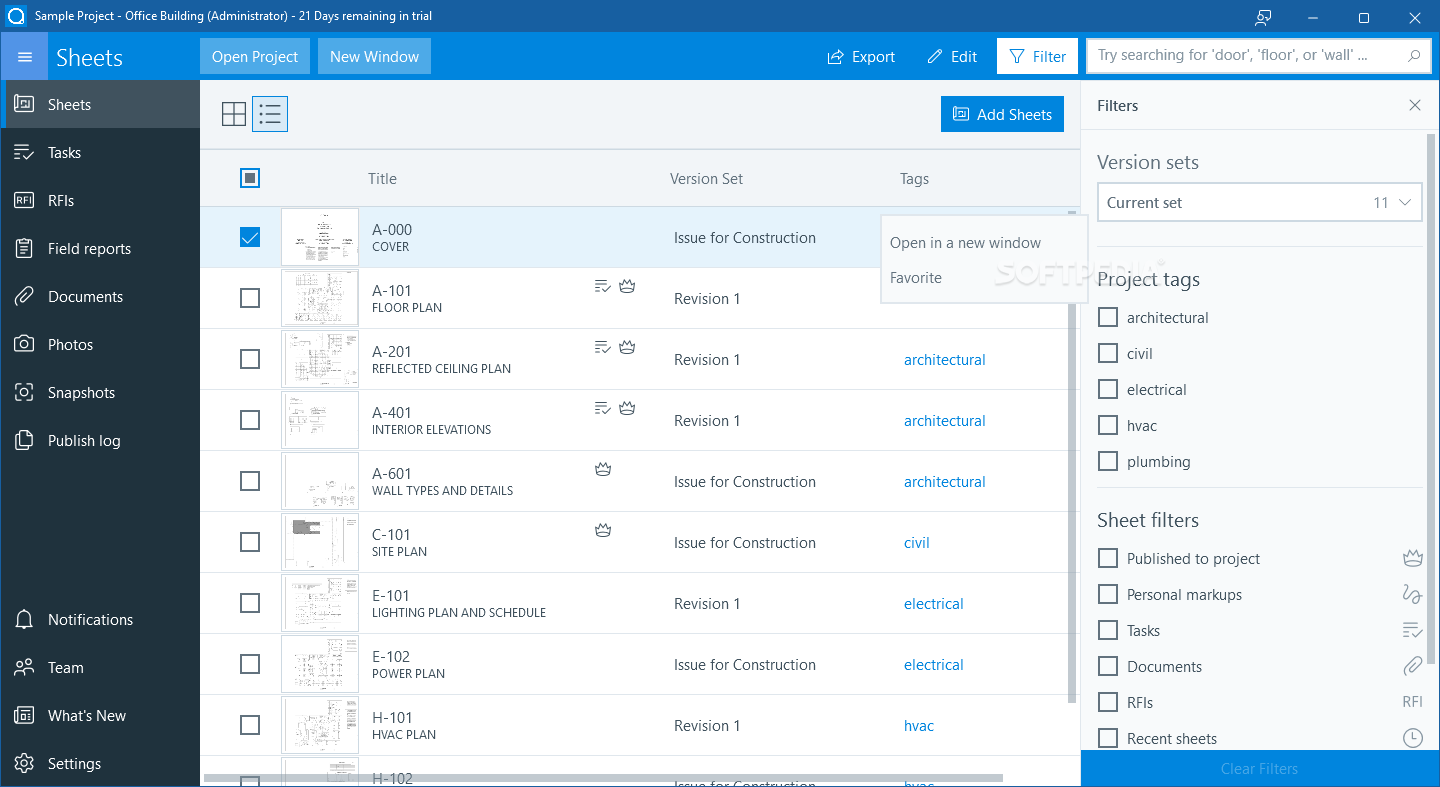Open the electrical tag link on E-101
This screenshot has width=1440, height=787.
[933, 603]
